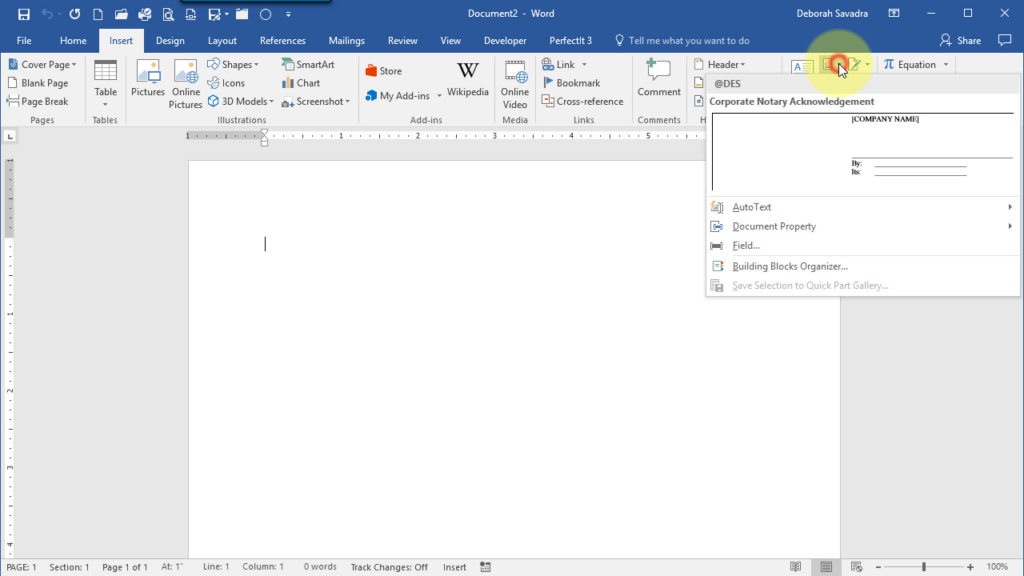Image resolution: width=1024 pixels, height=576 pixels.
Task: Insert a Chart
Action: [x=305, y=82]
